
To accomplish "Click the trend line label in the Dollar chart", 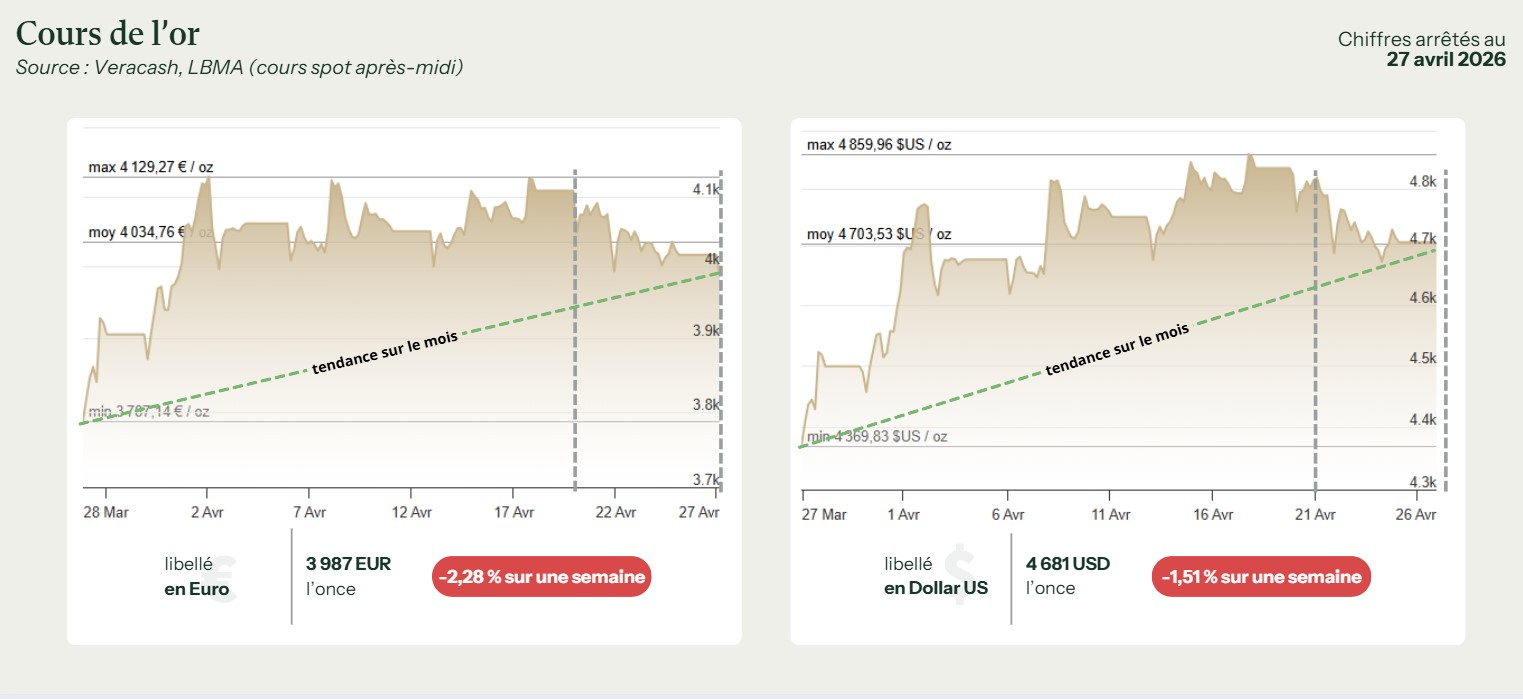I will tap(1117, 350).
